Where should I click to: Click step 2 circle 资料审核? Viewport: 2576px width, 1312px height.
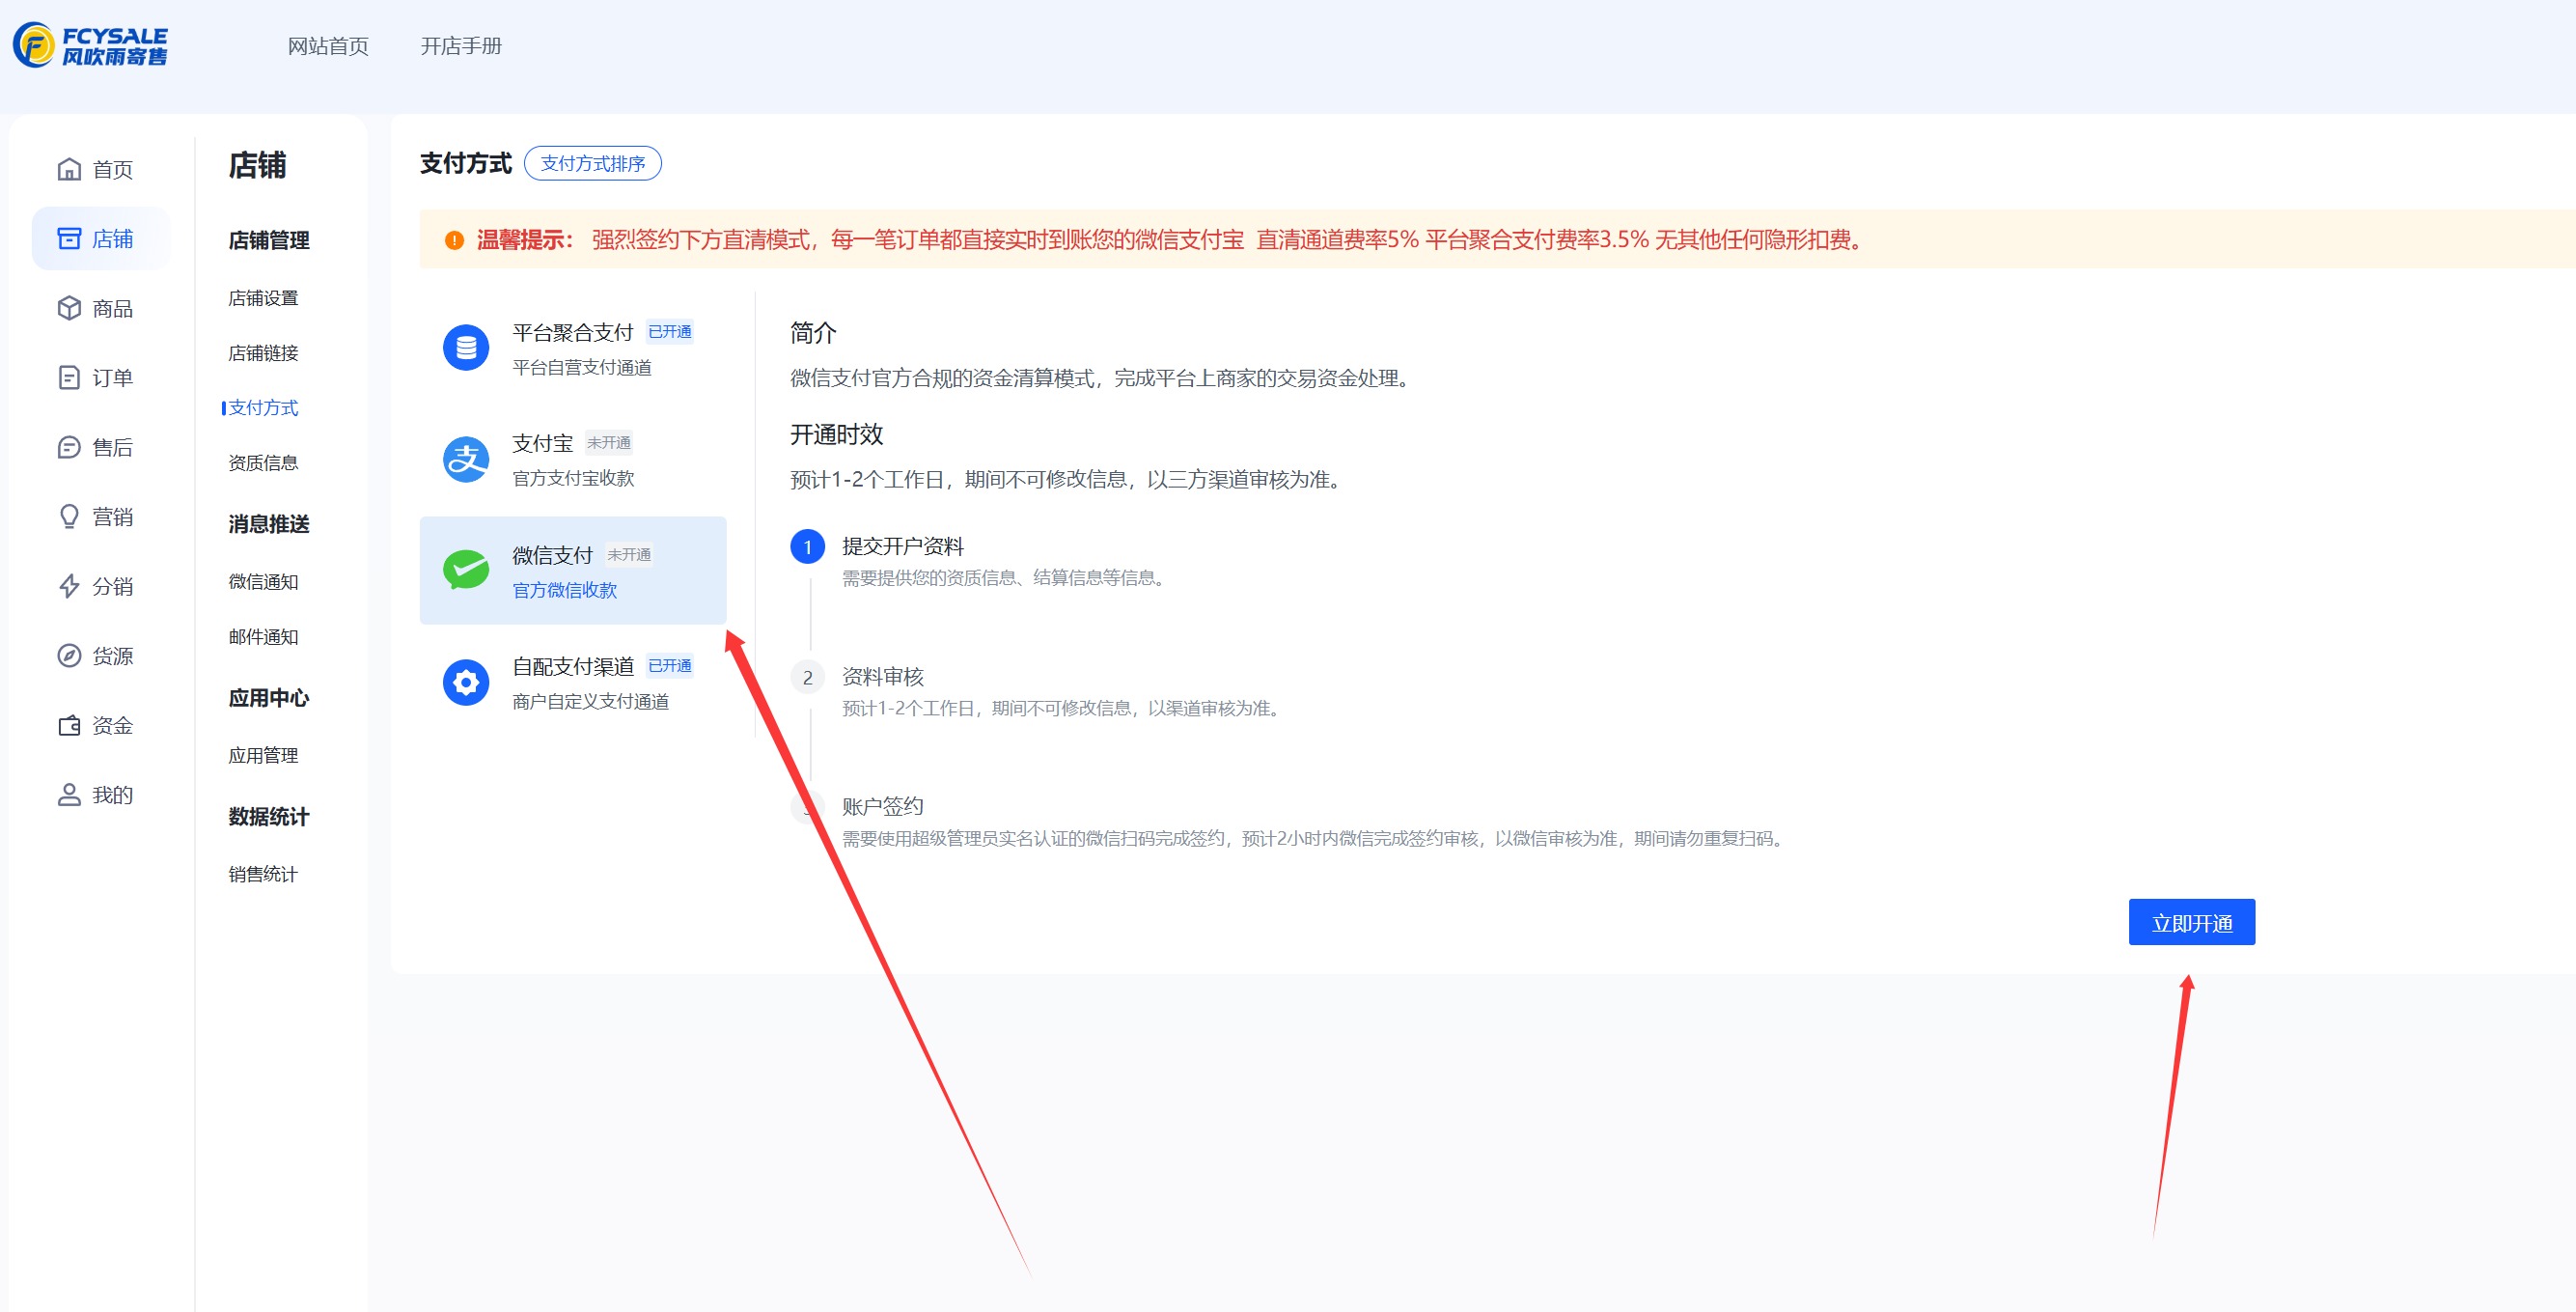point(807,678)
